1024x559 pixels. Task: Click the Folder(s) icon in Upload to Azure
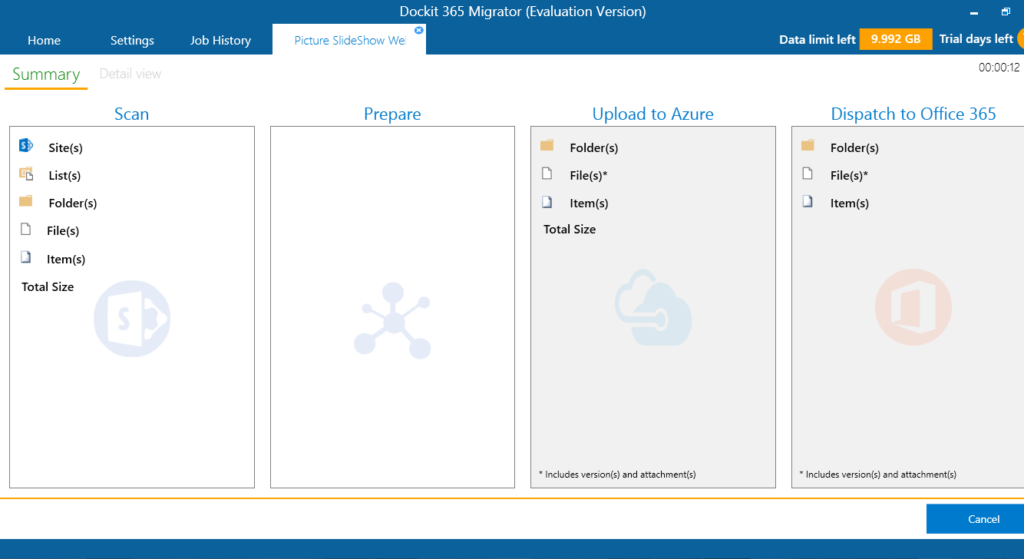pos(547,146)
